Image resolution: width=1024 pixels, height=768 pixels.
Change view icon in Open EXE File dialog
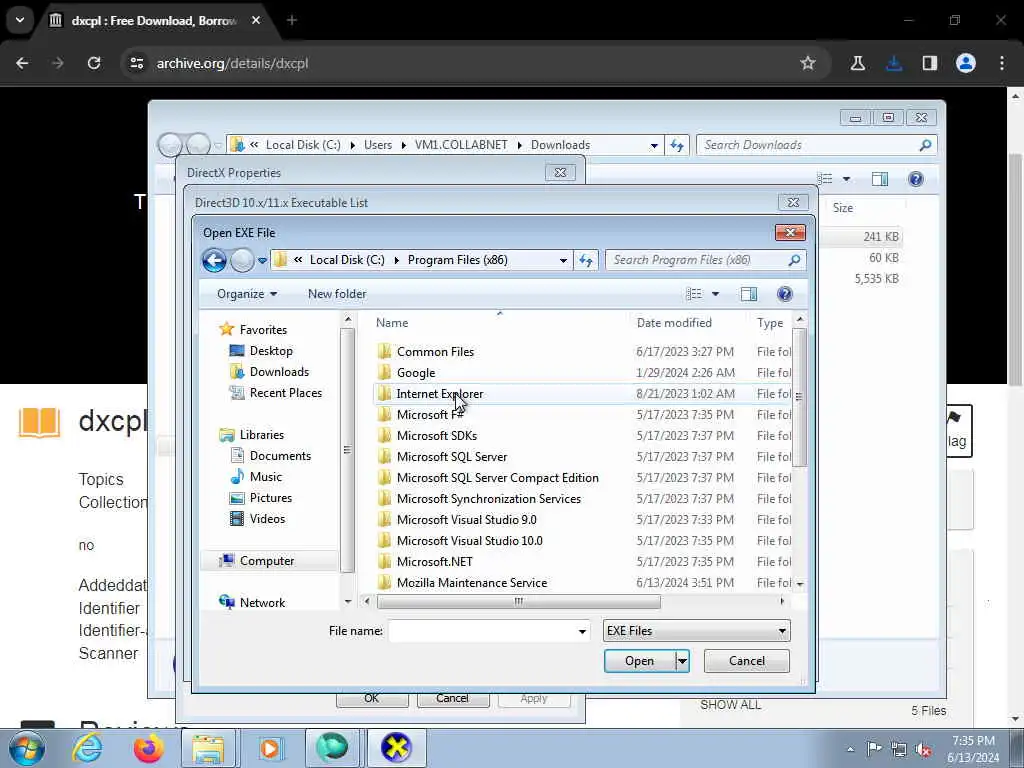click(694, 294)
